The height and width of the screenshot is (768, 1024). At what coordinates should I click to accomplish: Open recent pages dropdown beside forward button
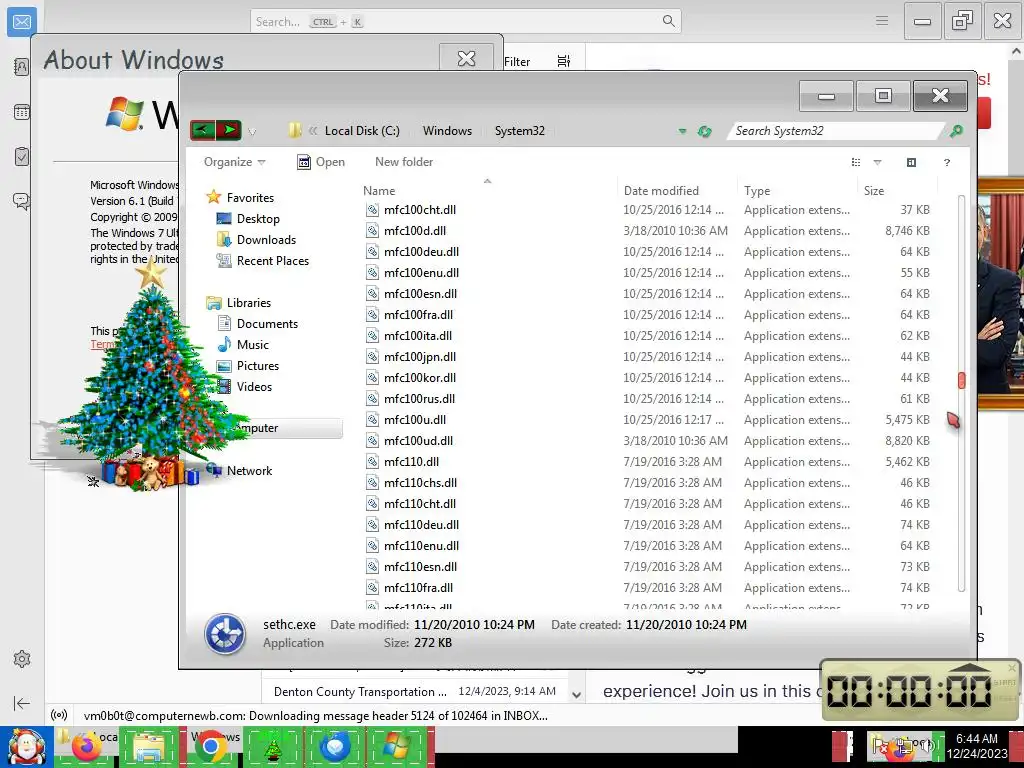(x=252, y=132)
